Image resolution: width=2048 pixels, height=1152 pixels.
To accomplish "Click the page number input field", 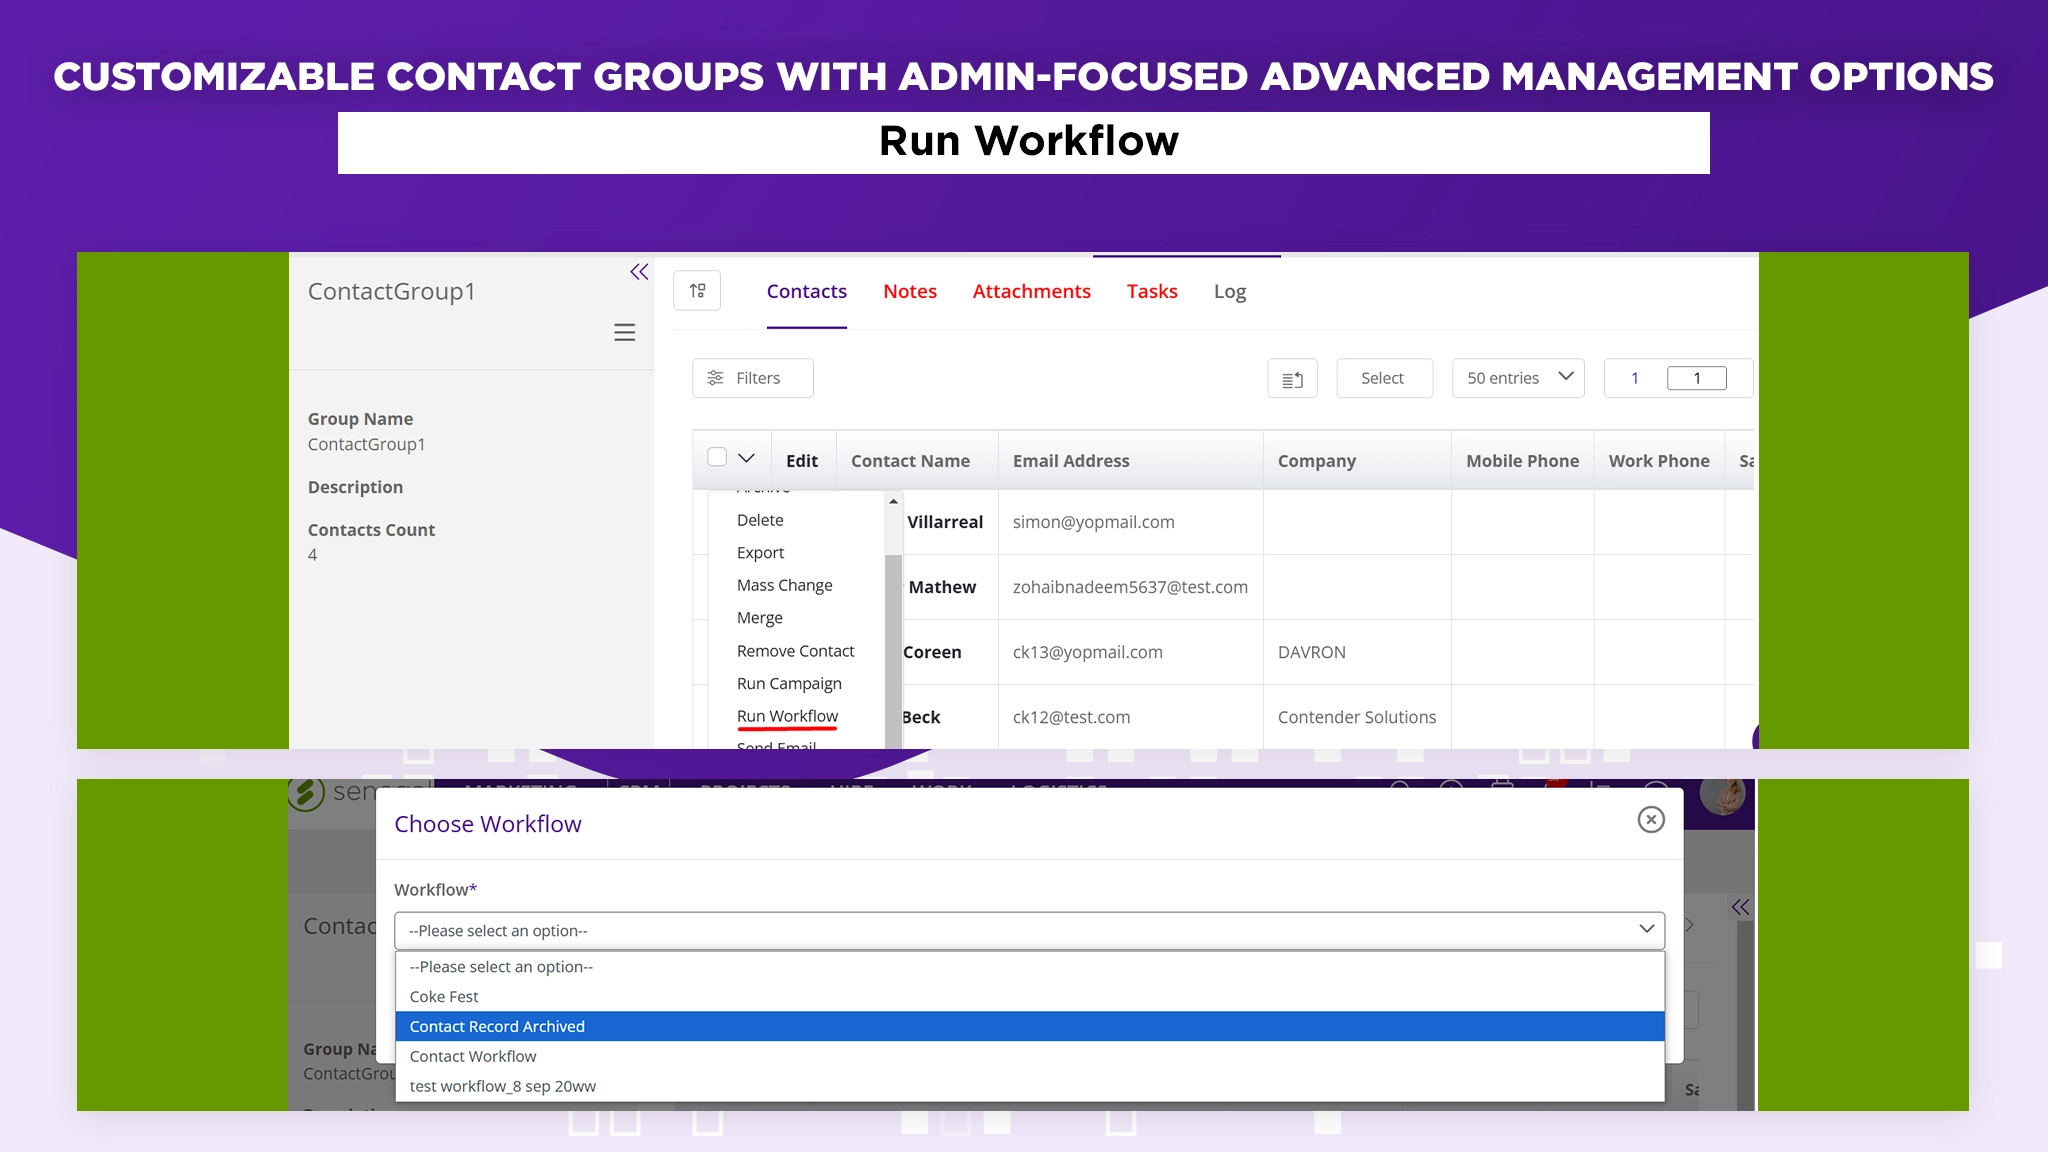I will click(1696, 378).
